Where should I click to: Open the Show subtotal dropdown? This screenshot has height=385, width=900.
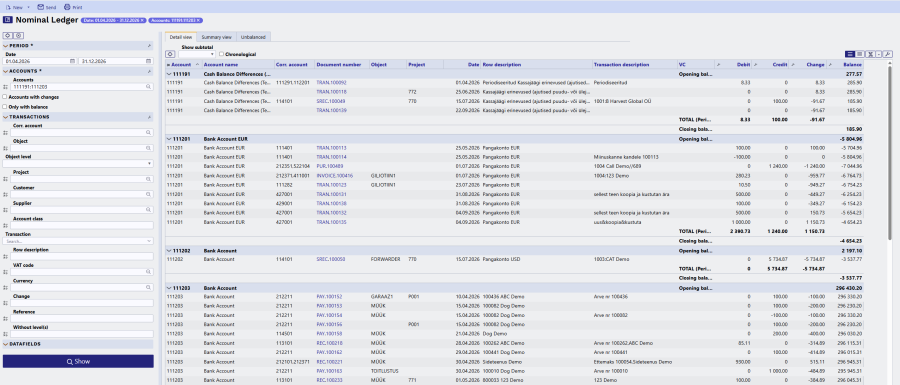click(197, 54)
